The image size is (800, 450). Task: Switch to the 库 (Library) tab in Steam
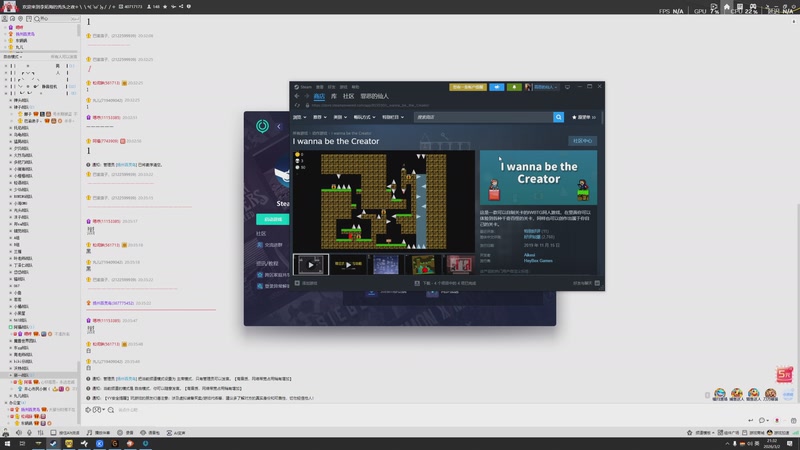(334, 96)
